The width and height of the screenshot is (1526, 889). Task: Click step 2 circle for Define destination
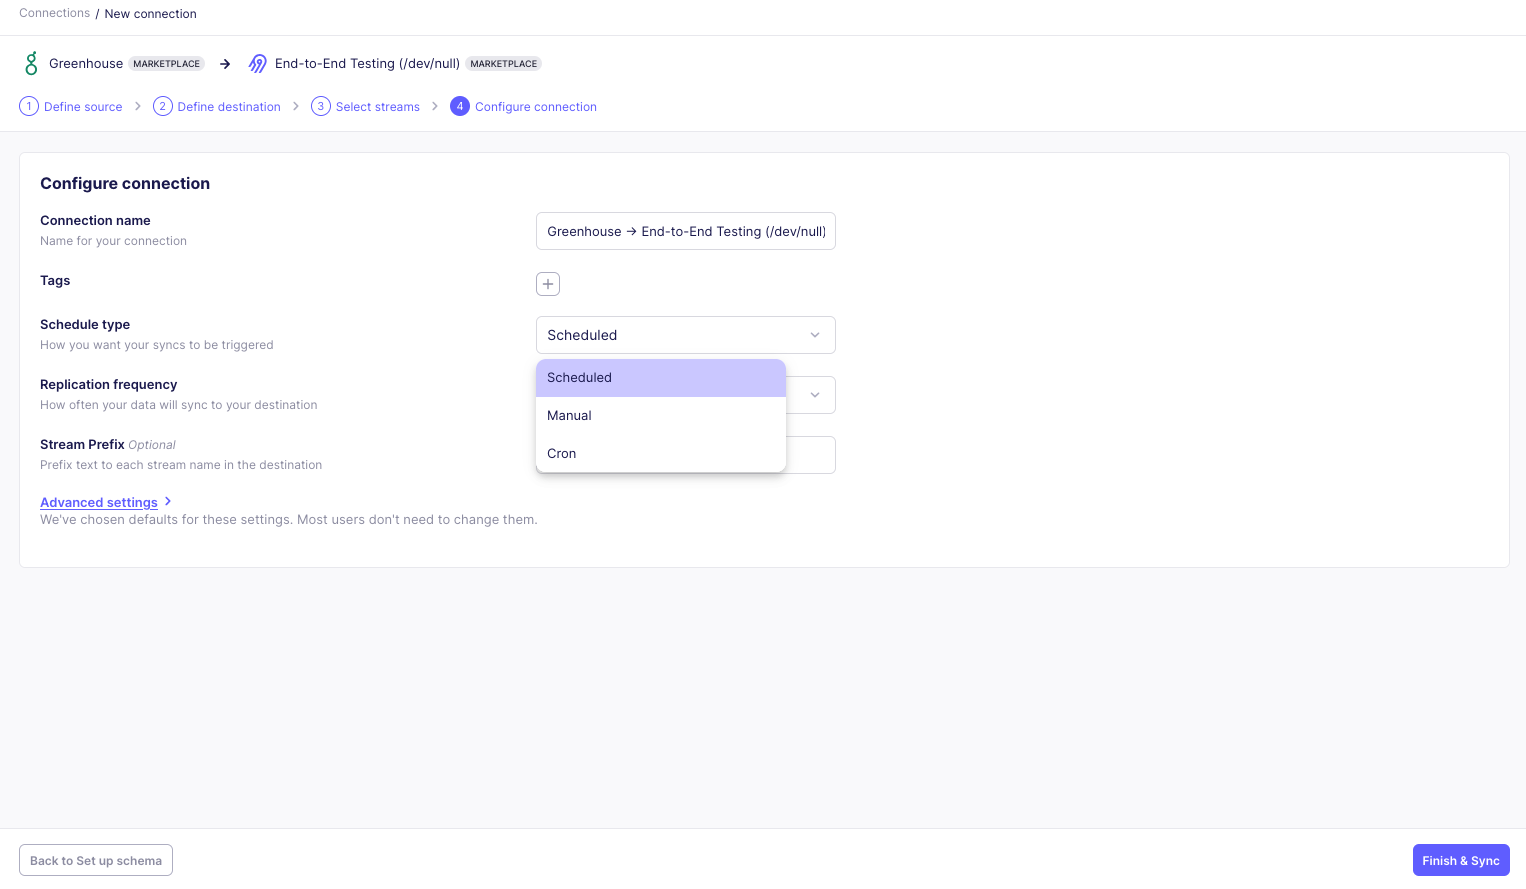pyautogui.click(x=162, y=106)
